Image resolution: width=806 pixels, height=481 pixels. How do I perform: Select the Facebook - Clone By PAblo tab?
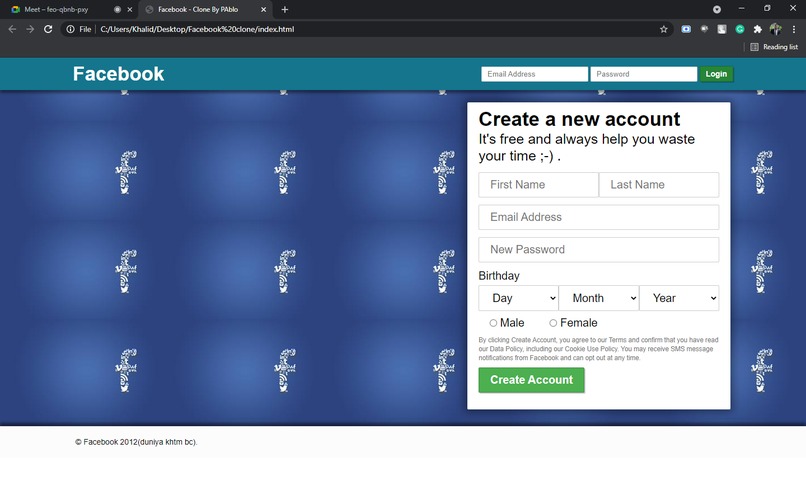pyautogui.click(x=206, y=9)
